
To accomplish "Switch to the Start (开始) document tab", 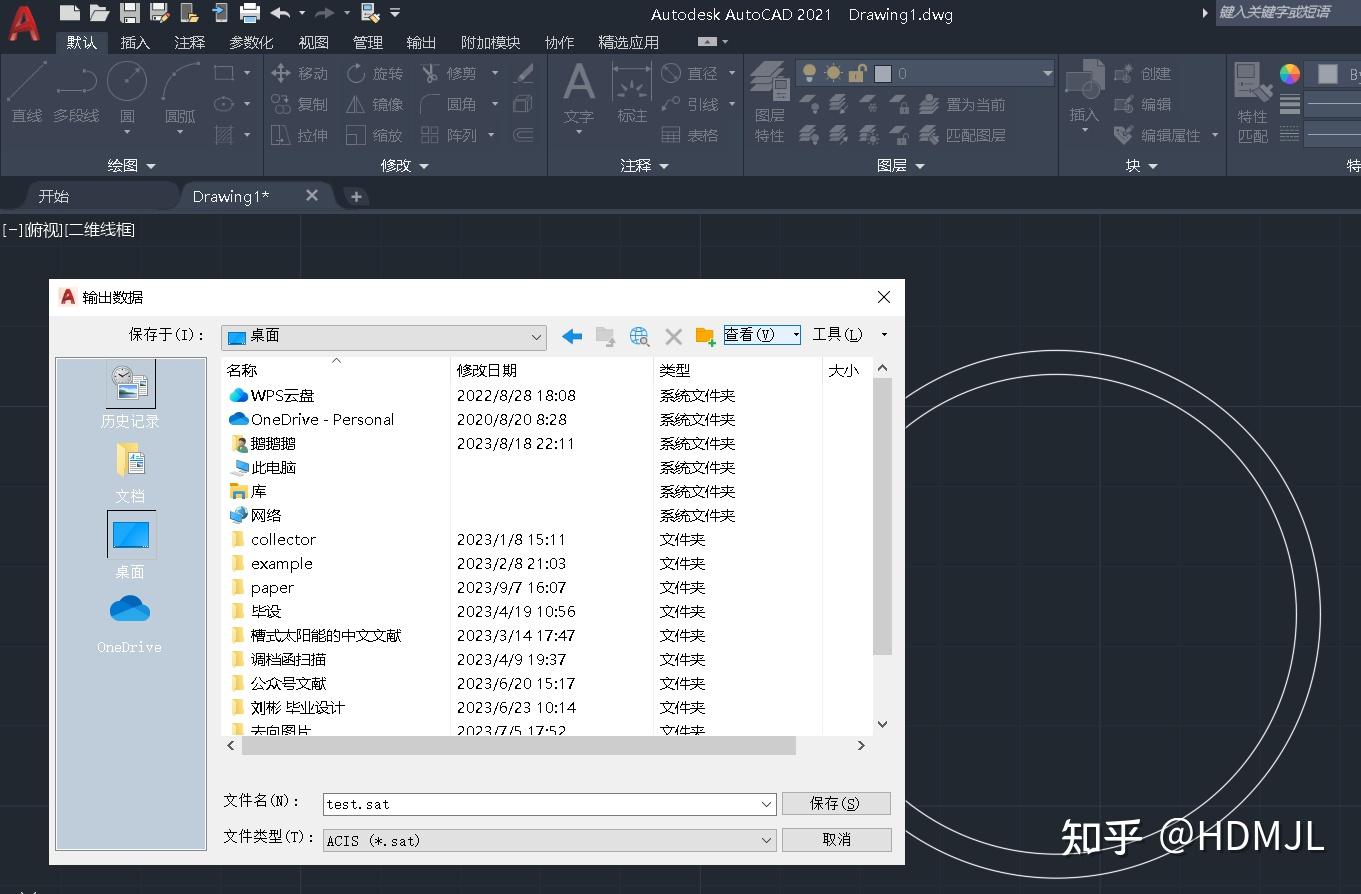I will tap(54, 196).
